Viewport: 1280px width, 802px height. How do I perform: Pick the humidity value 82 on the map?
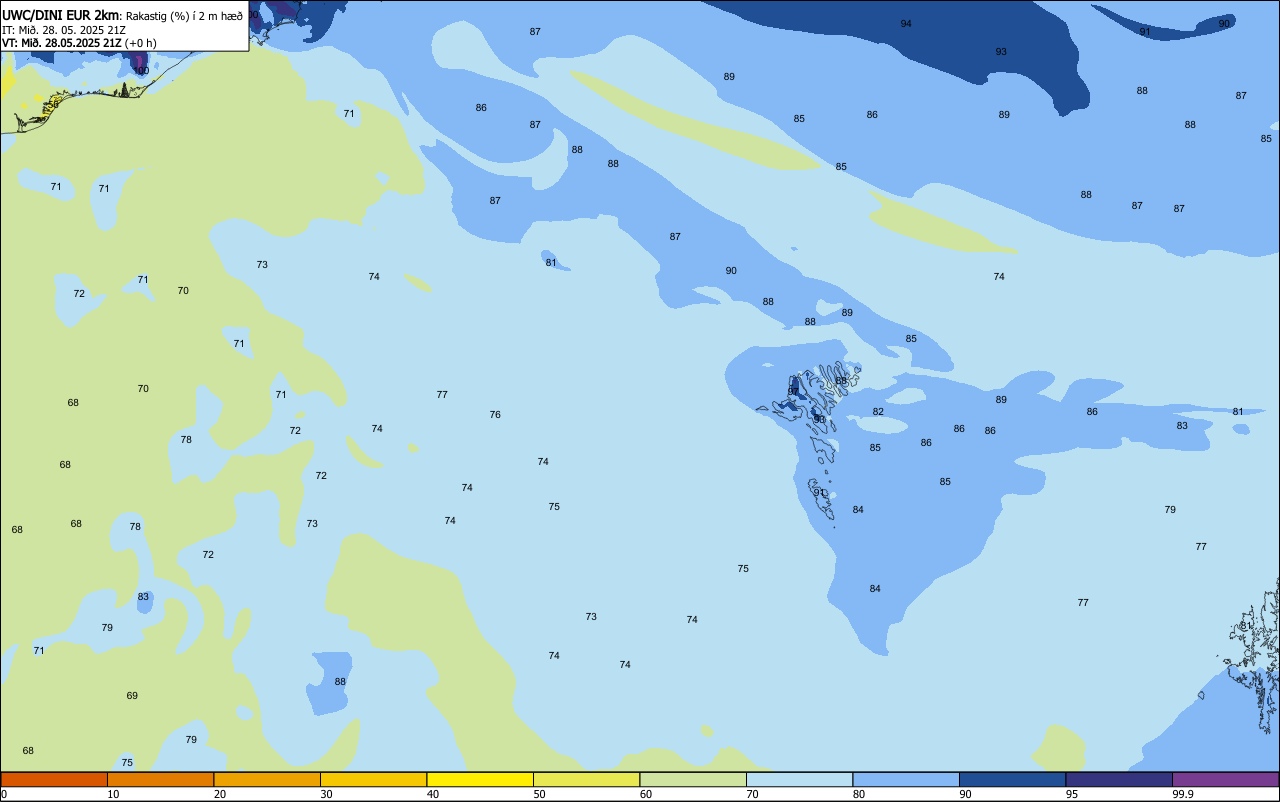click(x=878, y=411)
